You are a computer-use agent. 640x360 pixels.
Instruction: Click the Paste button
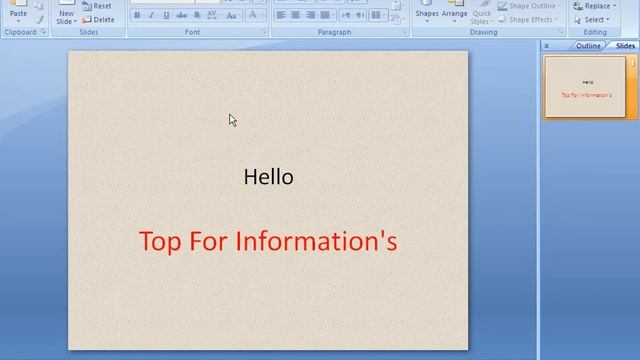pyautogui.click(x=18, y=11)
